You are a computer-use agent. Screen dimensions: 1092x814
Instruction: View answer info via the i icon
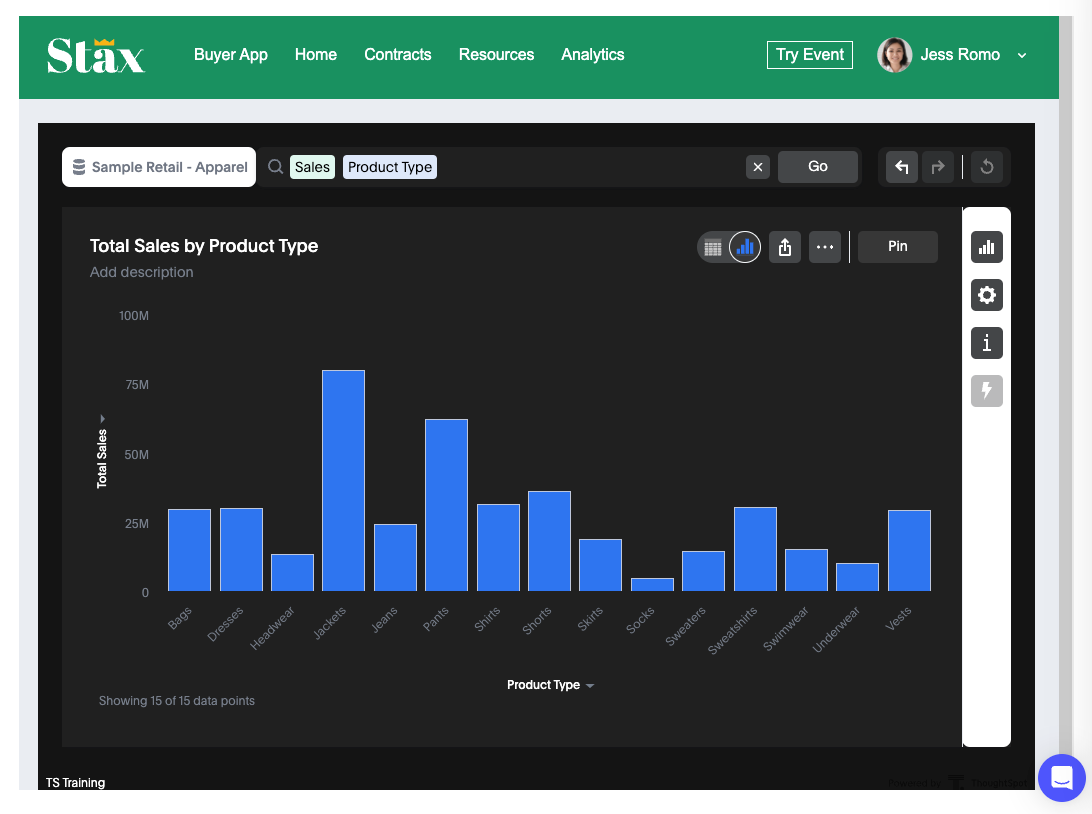986,343
